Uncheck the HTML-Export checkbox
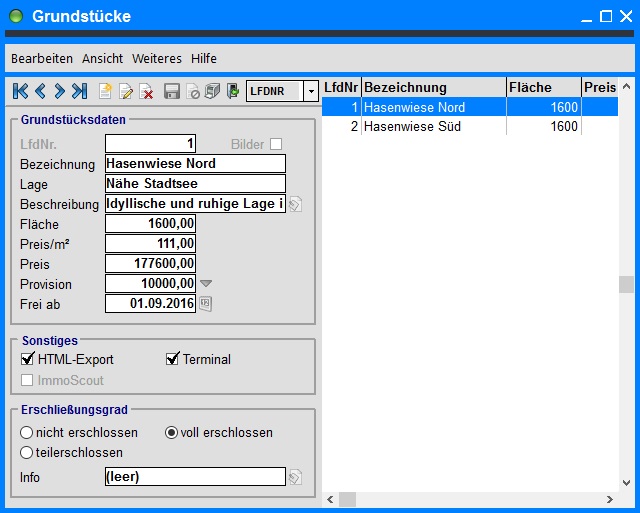Screen dimensions: 640x513 point(28,359)
